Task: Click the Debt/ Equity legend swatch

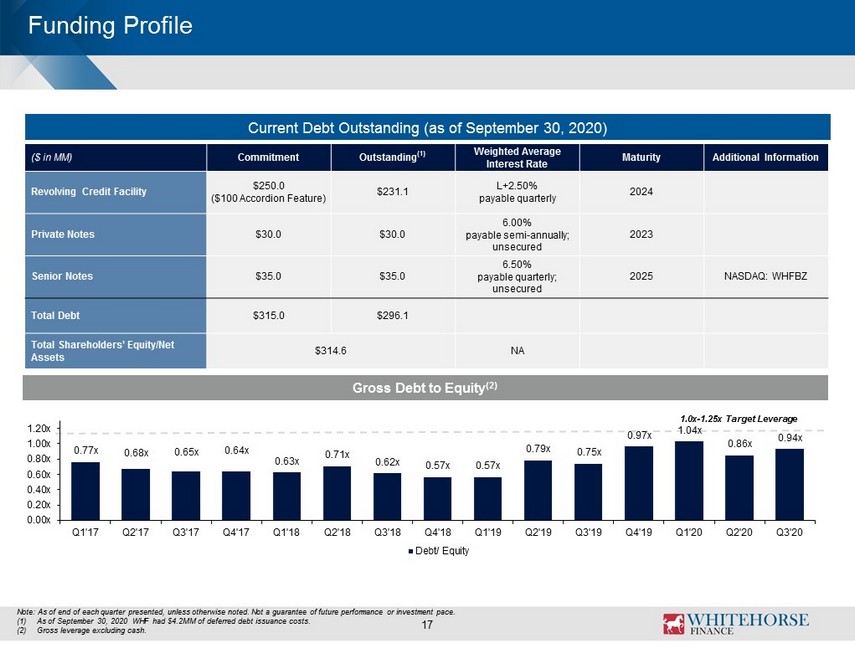Action: (x=411, y=551)
